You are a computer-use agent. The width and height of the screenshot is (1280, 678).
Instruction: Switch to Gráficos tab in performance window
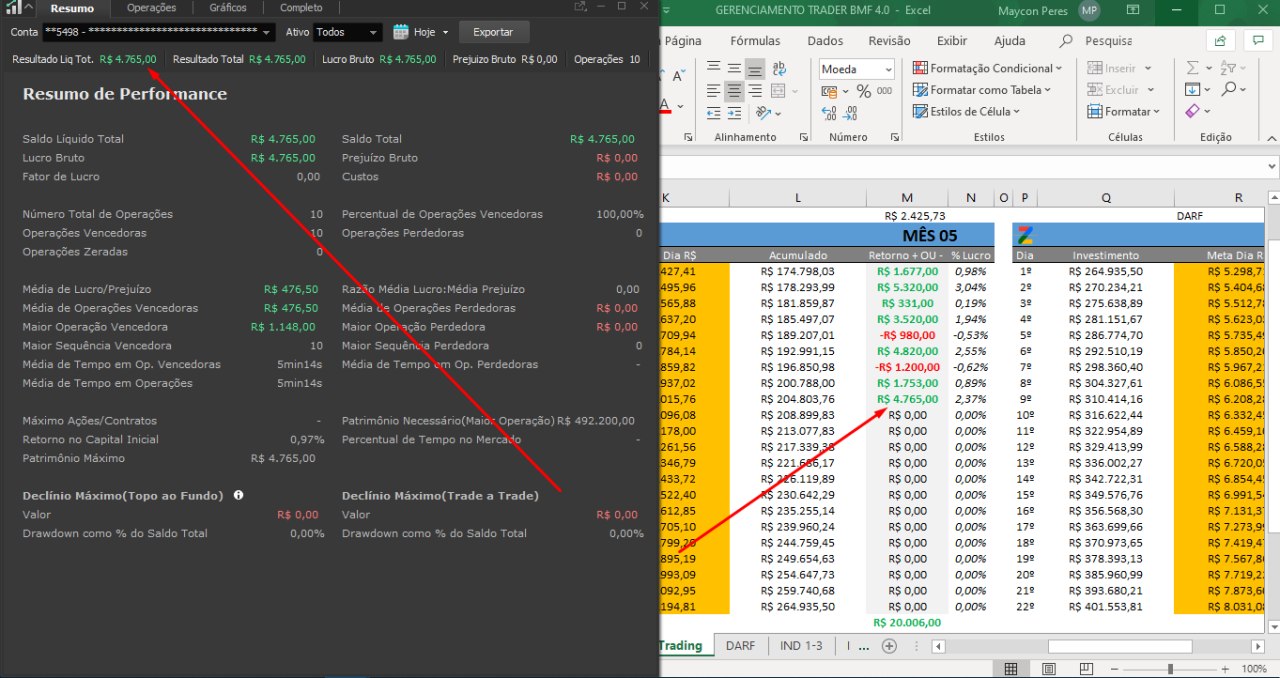(228, 8)
